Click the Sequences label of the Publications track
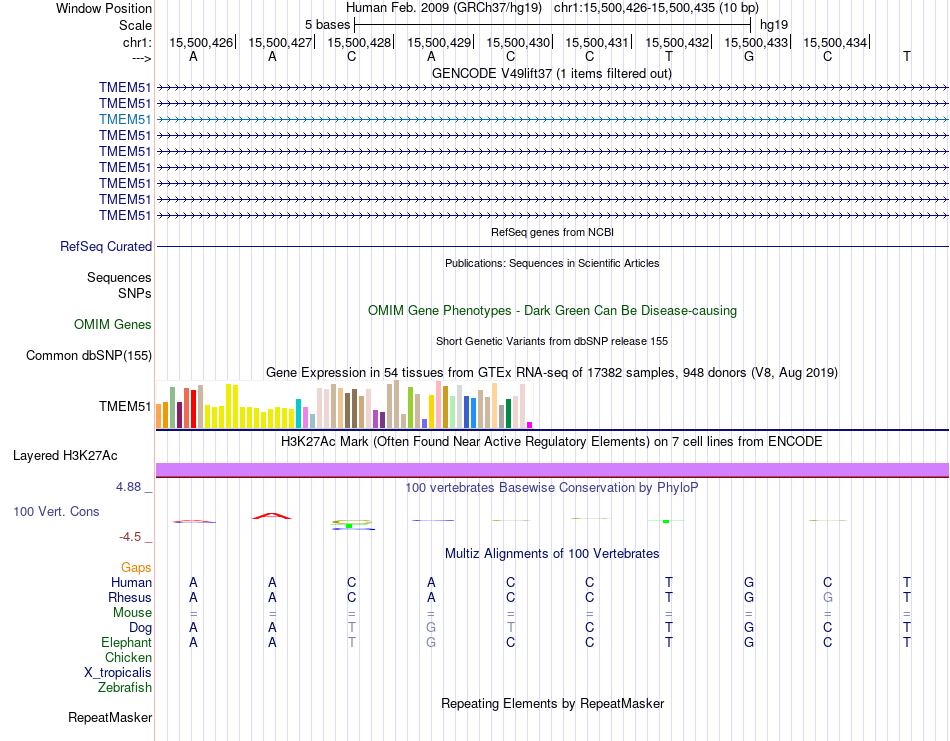The height and width of the screenshot is (741, 950). [119, 277]
